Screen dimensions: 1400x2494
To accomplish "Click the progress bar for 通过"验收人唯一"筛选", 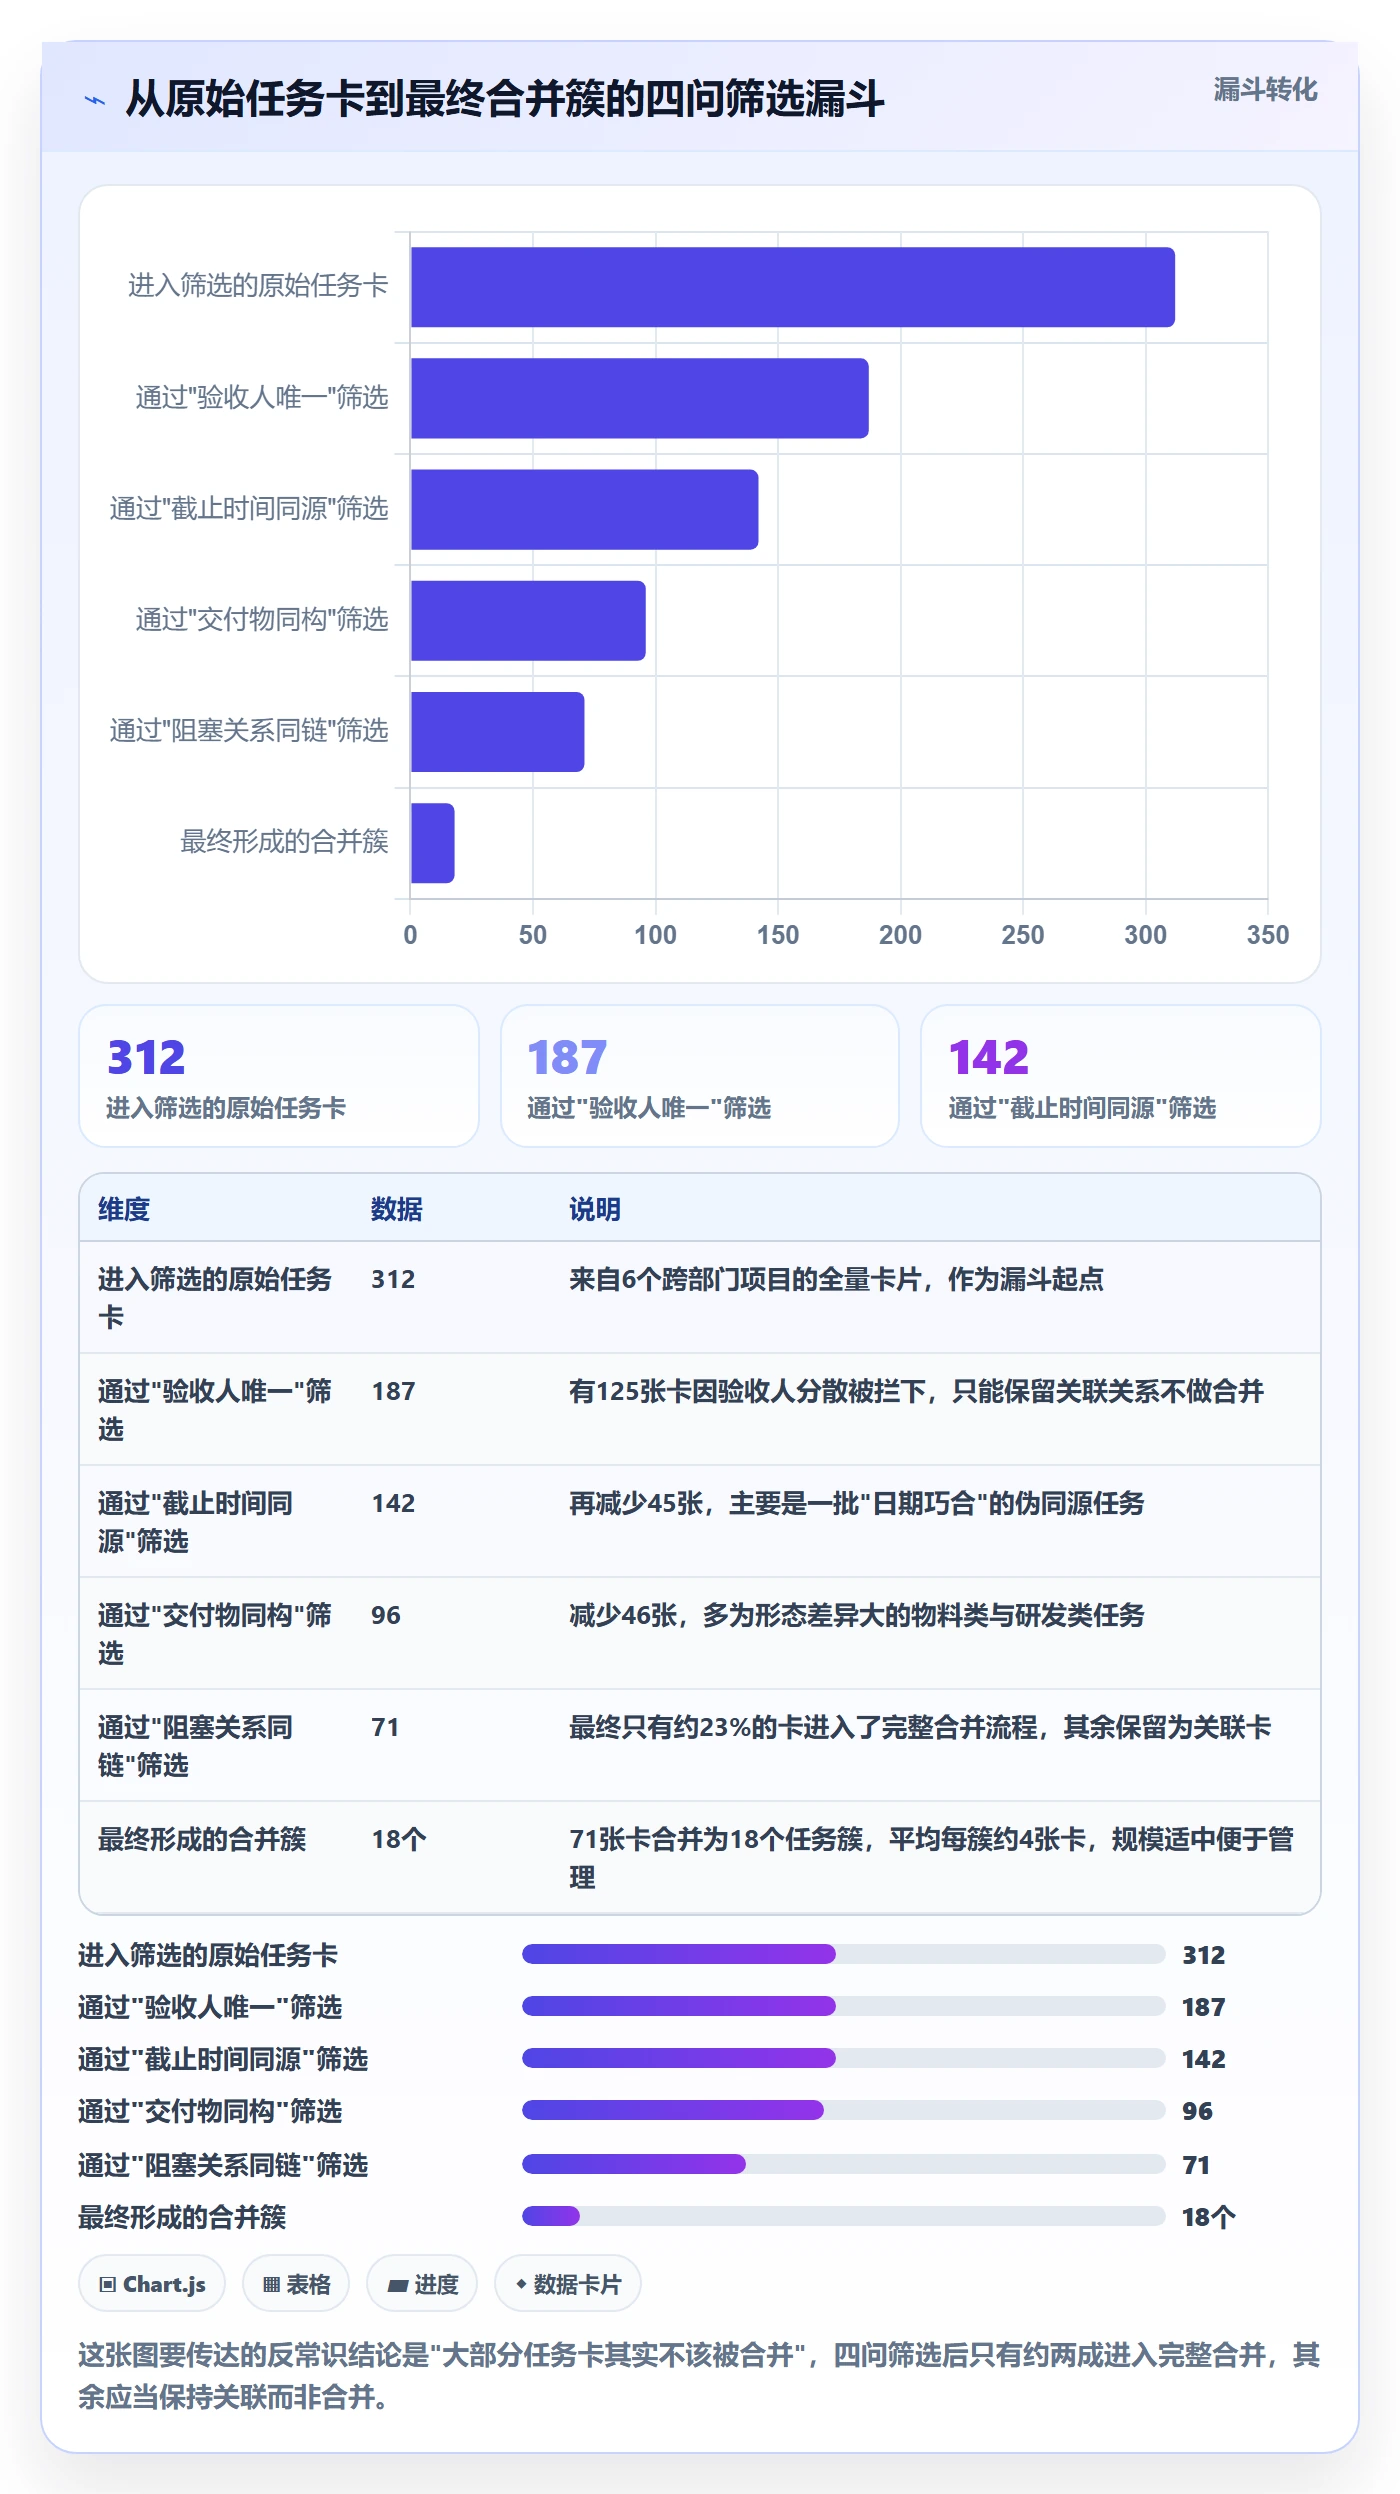I will [844, 2006].
